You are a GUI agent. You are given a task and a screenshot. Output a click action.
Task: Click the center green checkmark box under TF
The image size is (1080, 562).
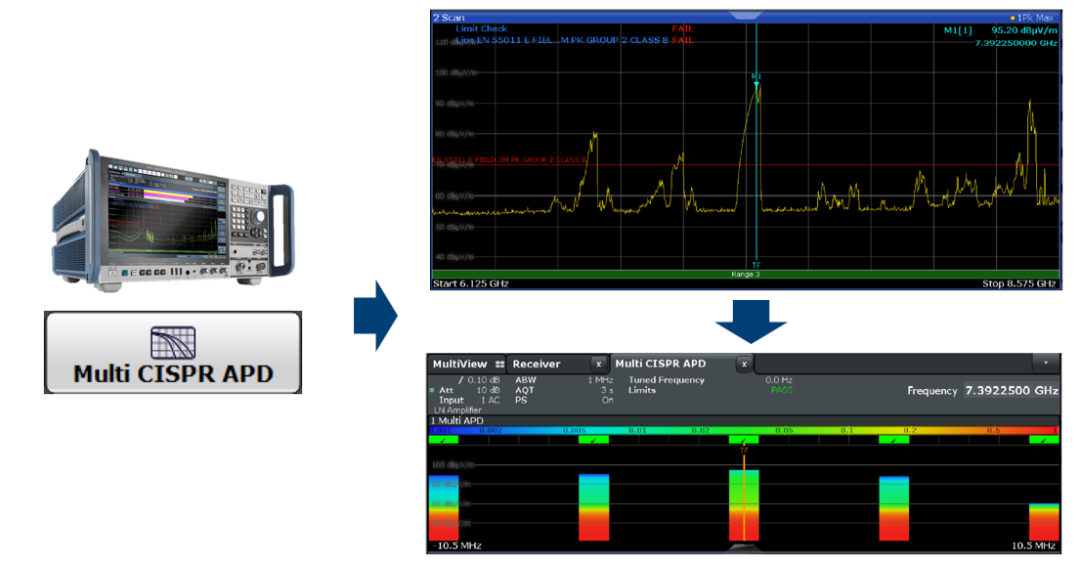coord(744,440)
